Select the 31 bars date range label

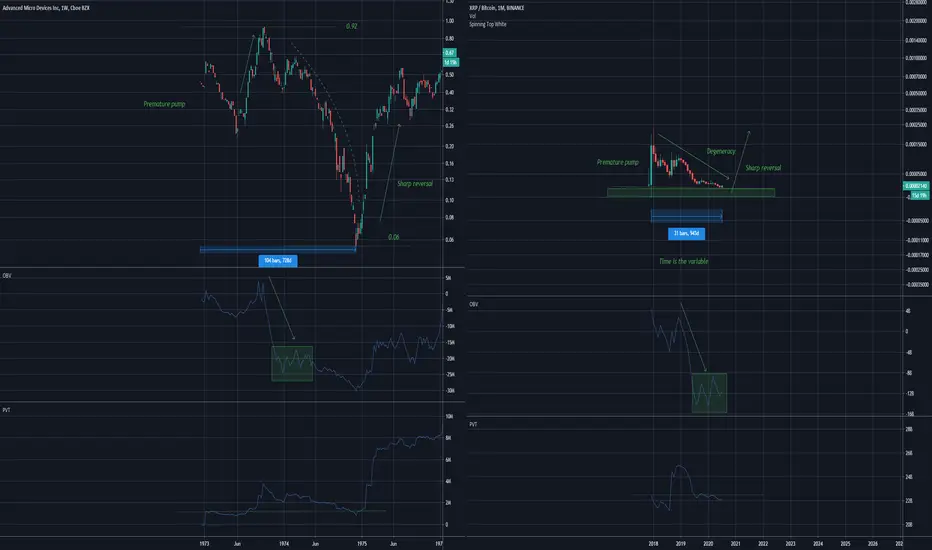pyautogui.click(x=686, y=234)
